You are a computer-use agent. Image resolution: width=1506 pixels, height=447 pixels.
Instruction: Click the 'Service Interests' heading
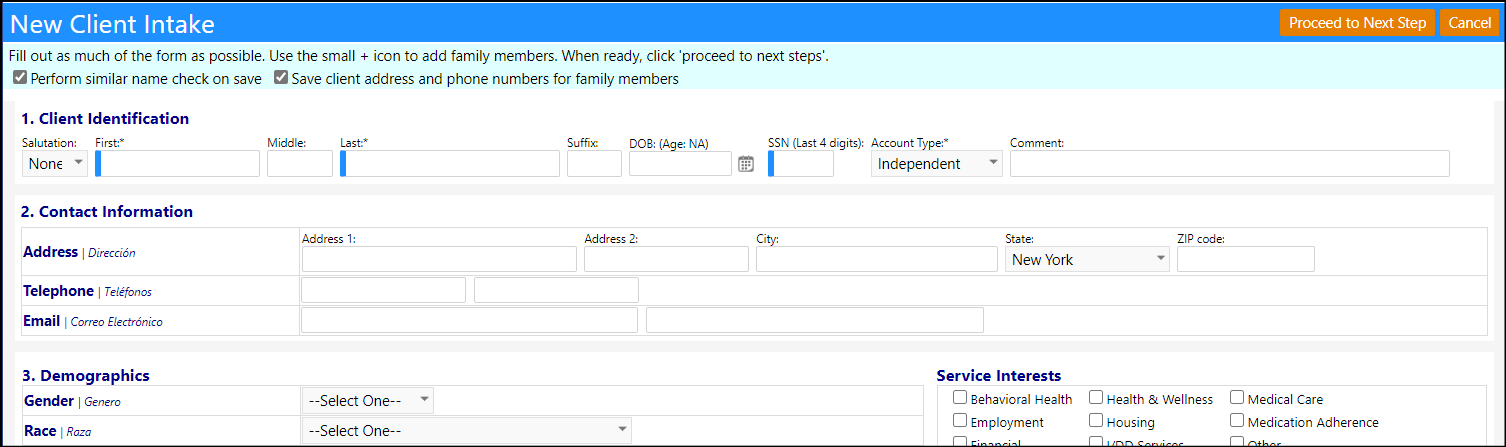click(x=998, y=375)
